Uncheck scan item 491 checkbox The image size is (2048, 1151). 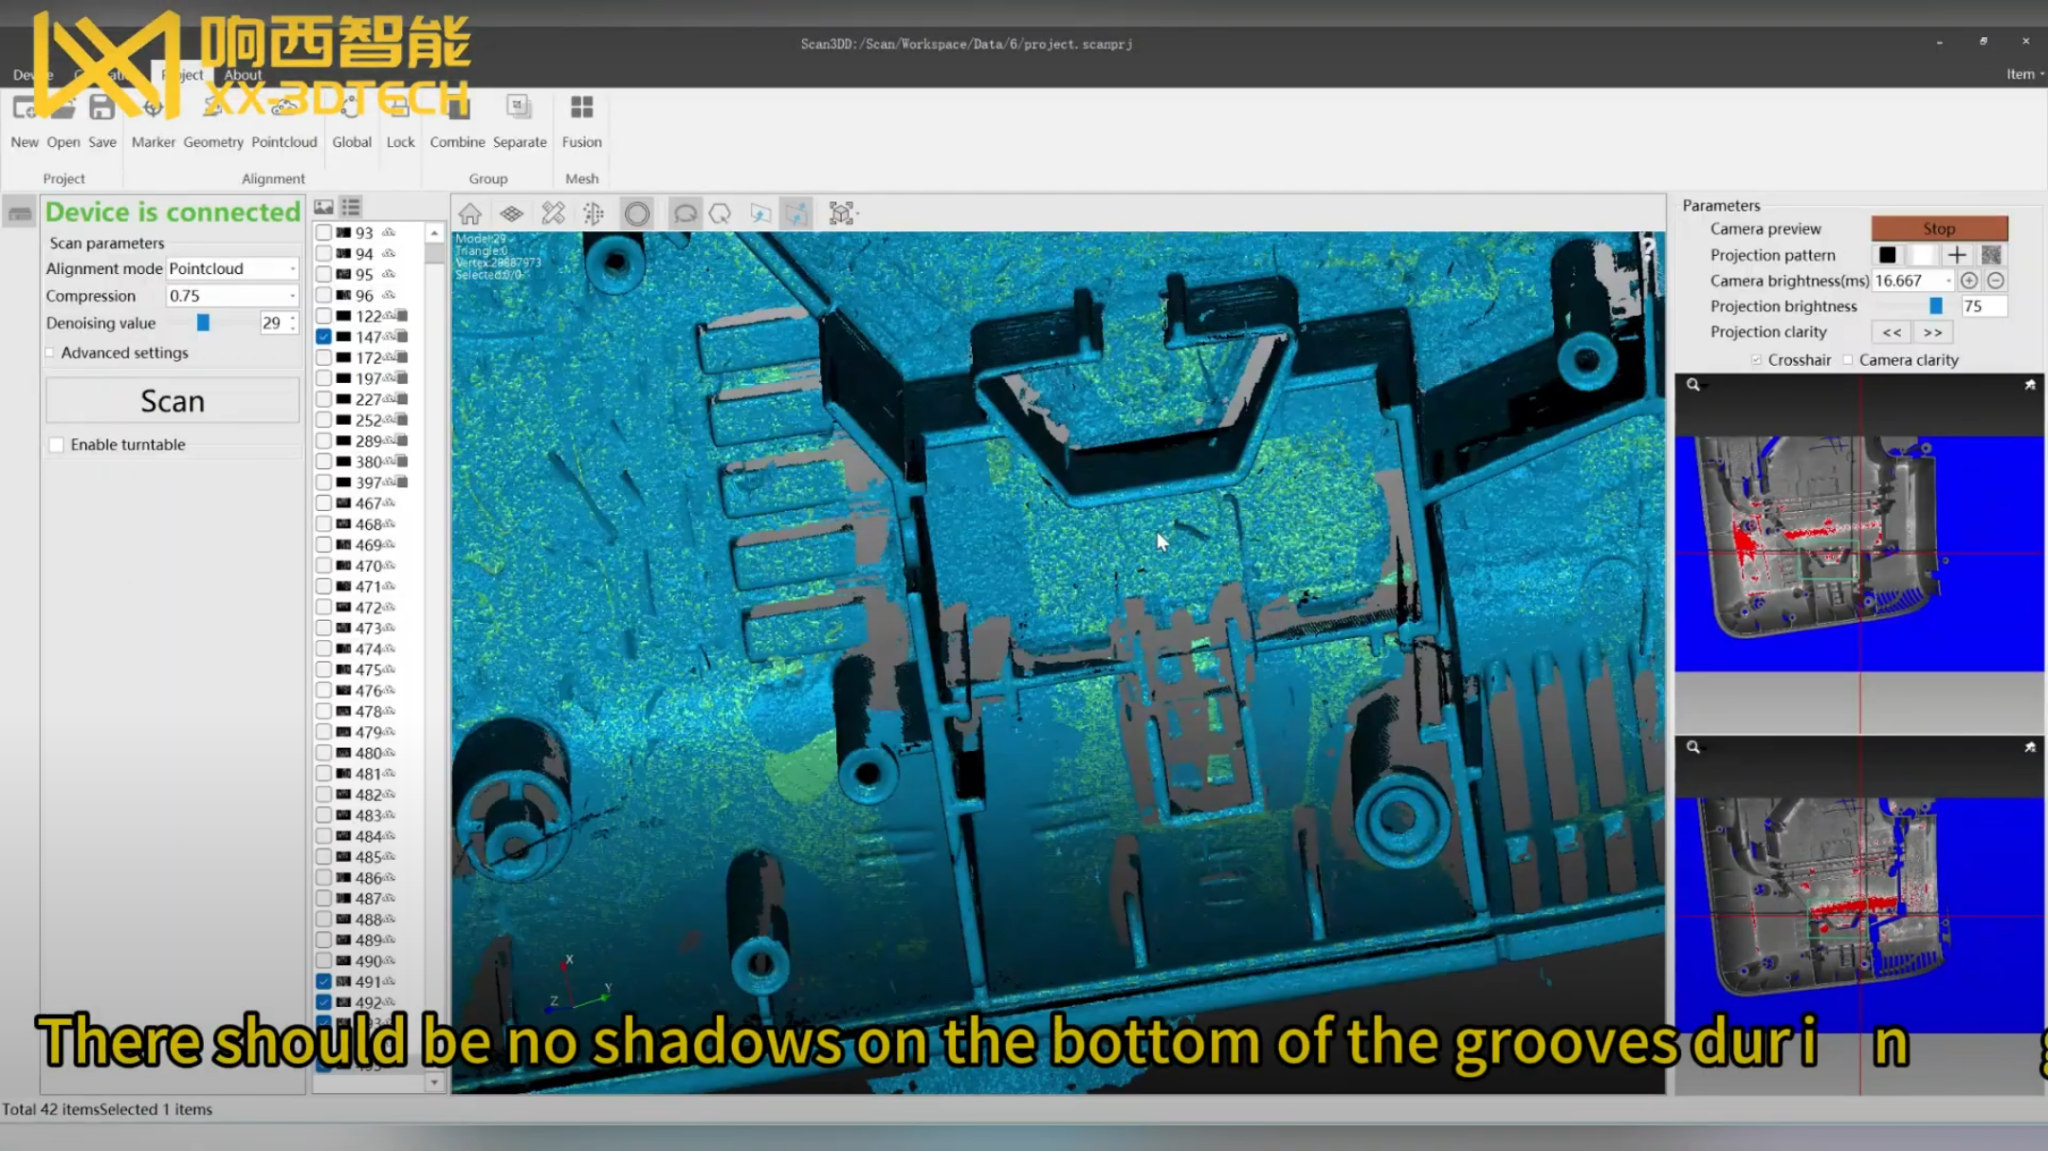[324, 982]
